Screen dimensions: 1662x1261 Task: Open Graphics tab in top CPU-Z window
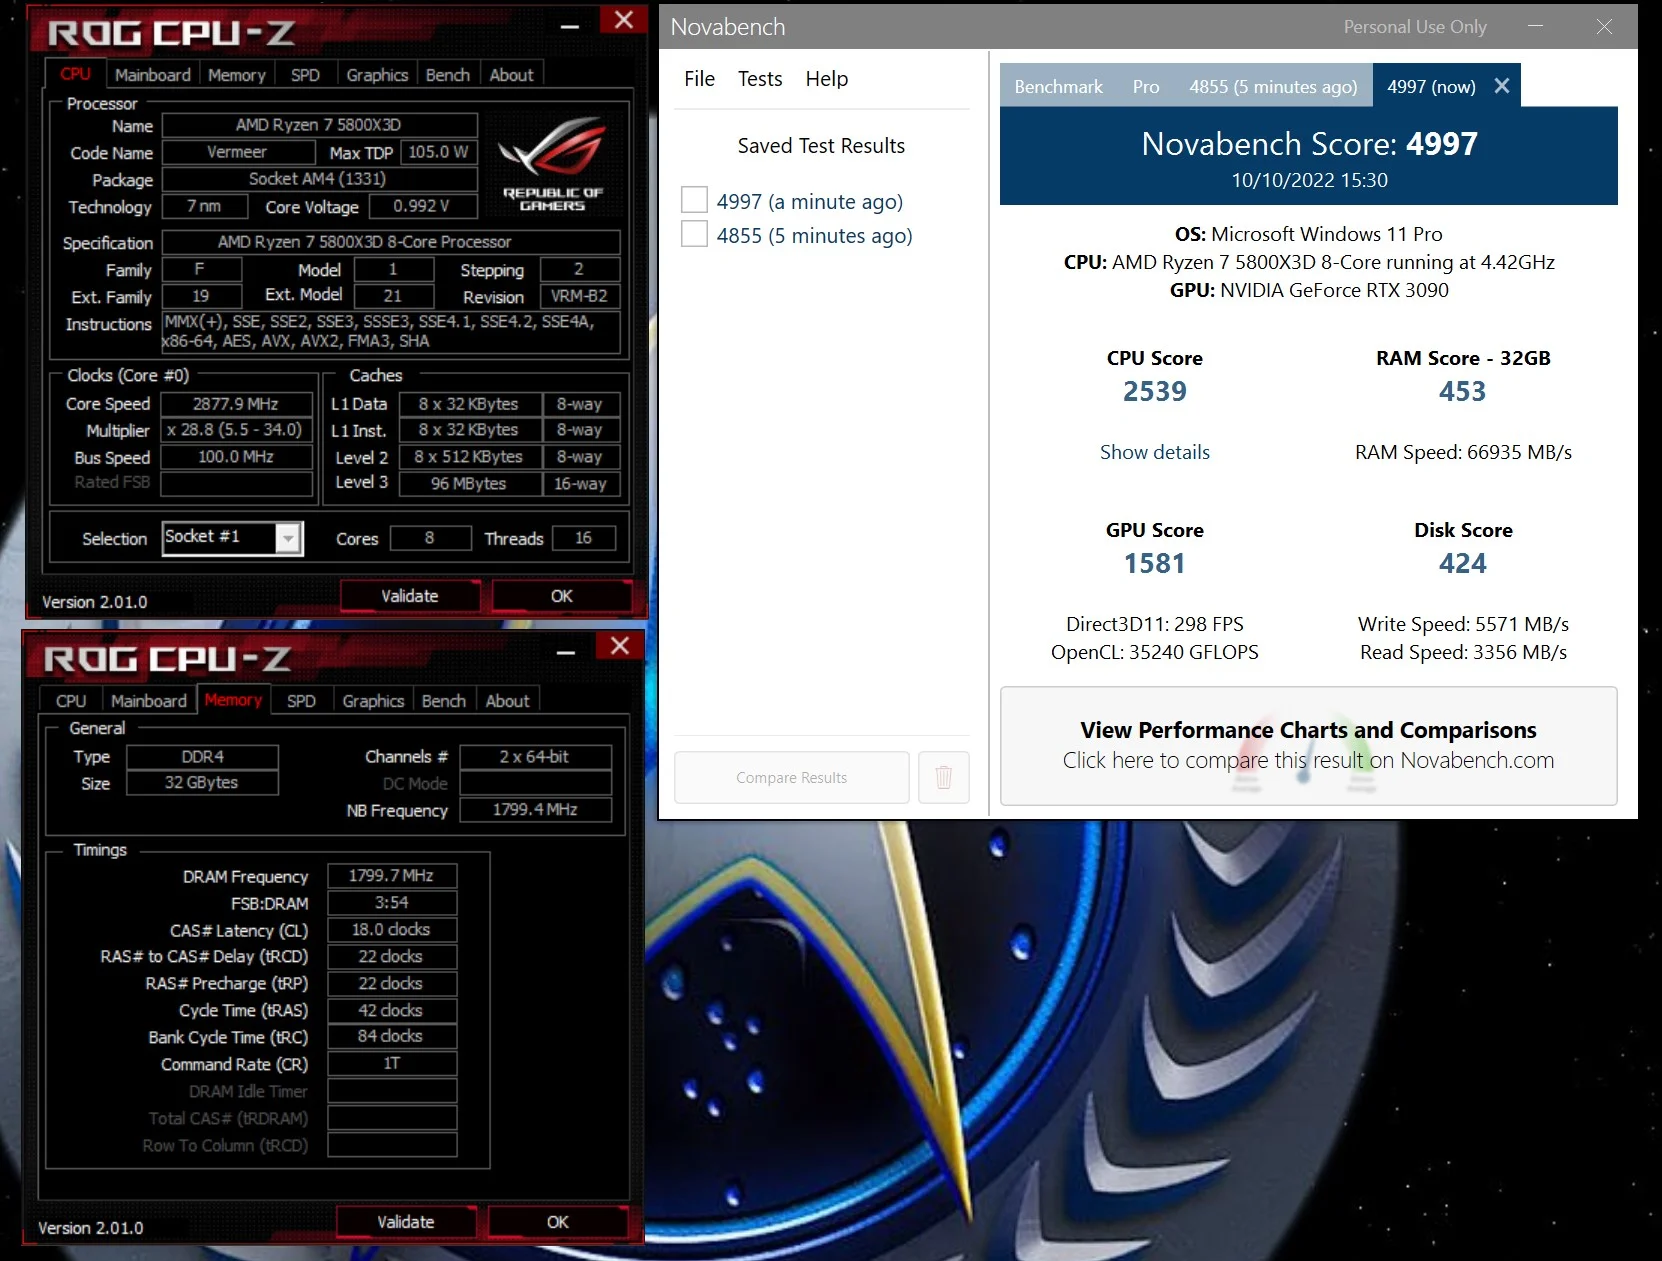(377, 75)
